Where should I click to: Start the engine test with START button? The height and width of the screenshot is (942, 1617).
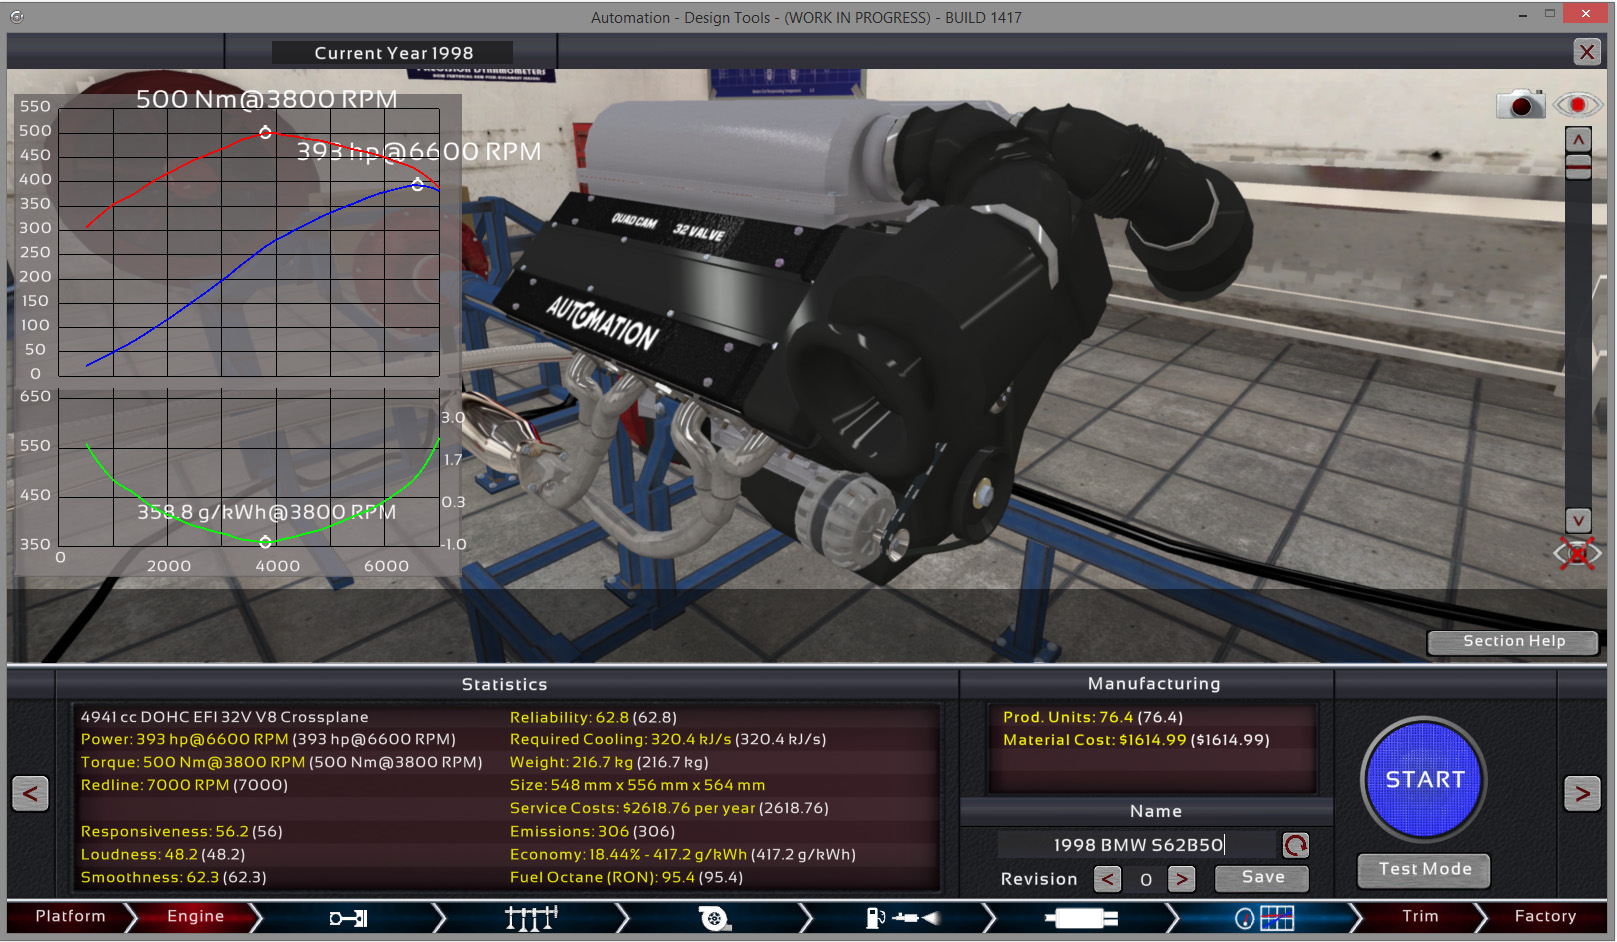(1424, 779)
